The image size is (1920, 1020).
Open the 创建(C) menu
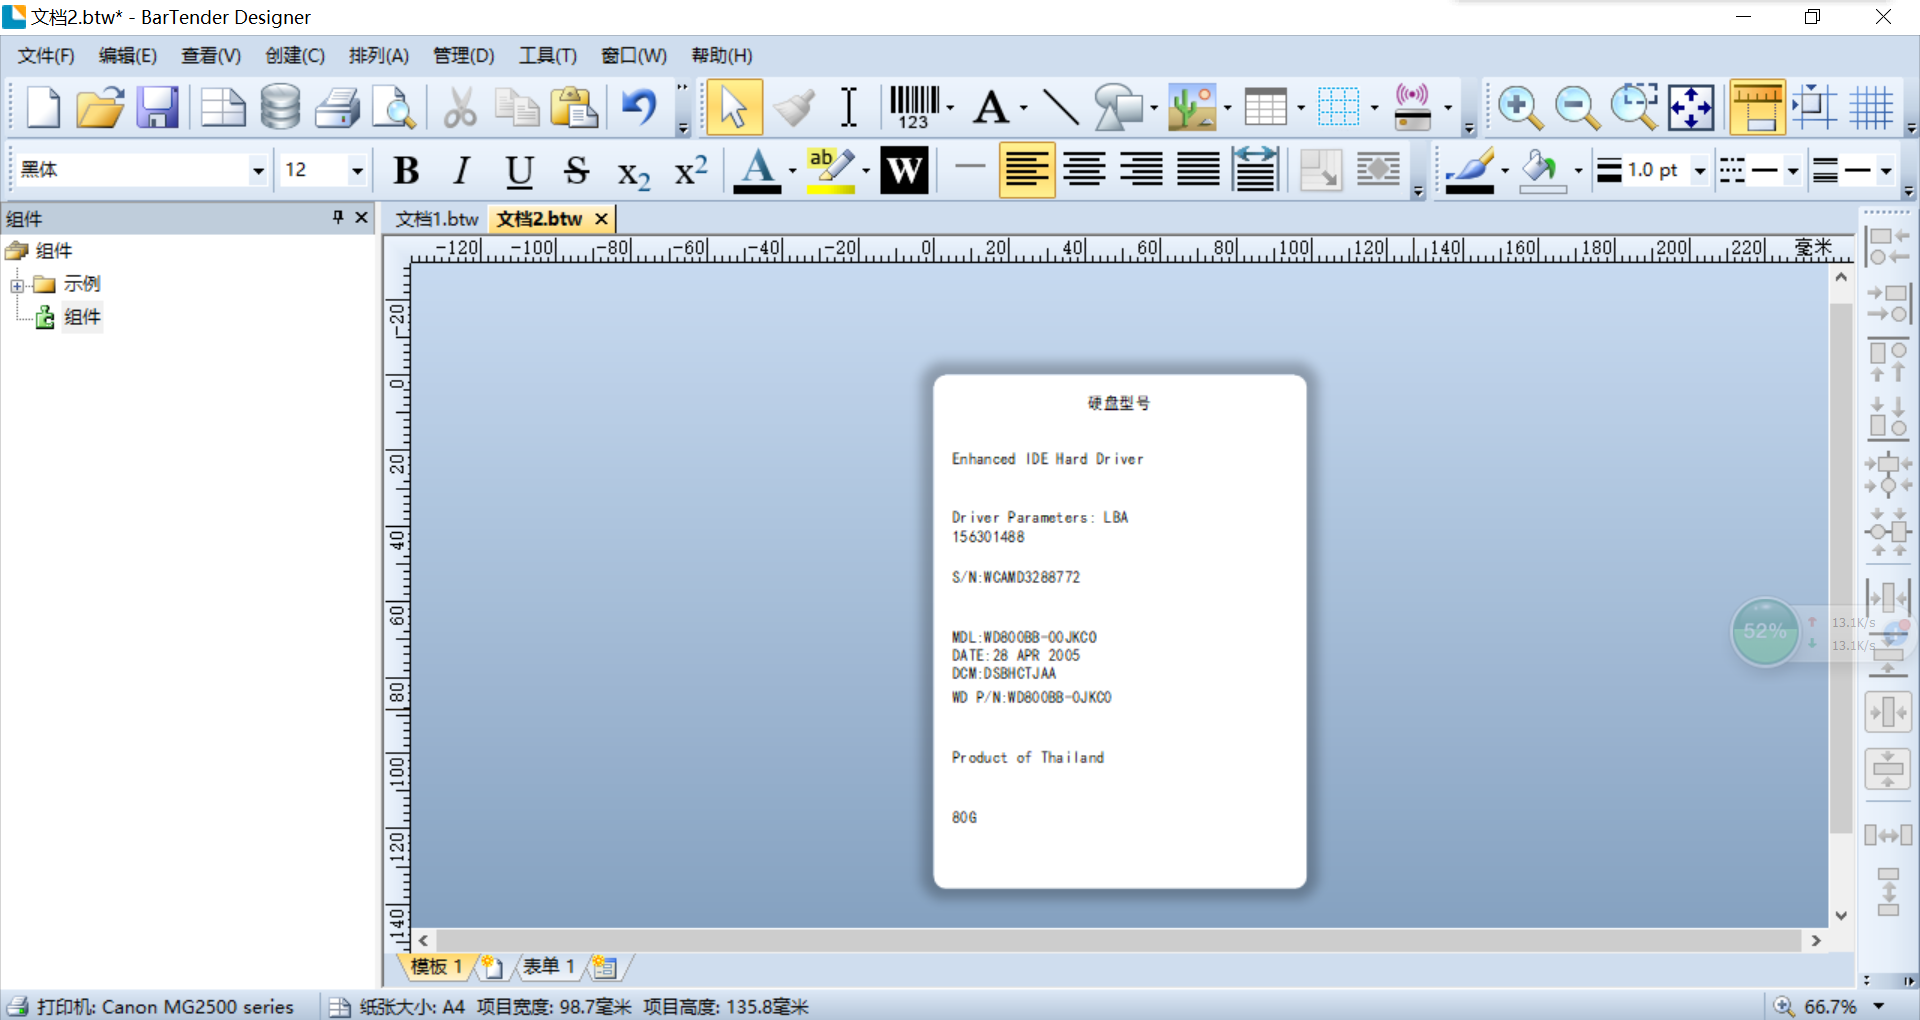[x=295, y=56]
